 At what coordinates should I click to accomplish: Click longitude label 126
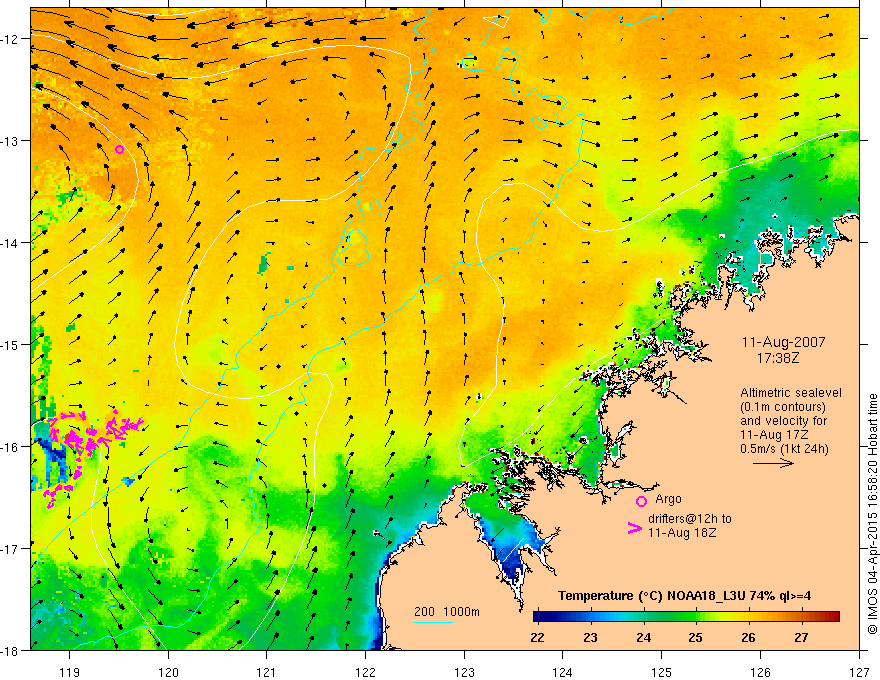[x=760, y=672]
